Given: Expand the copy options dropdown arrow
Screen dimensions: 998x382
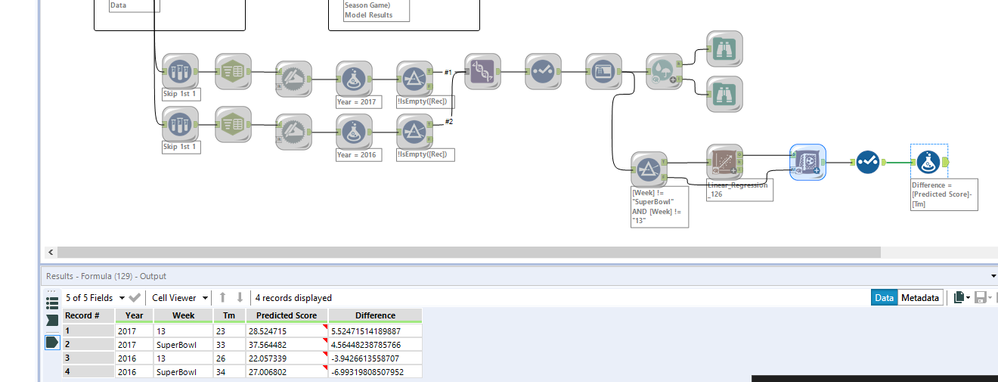Looking at the screenshot, I should [x=968, y=298].
